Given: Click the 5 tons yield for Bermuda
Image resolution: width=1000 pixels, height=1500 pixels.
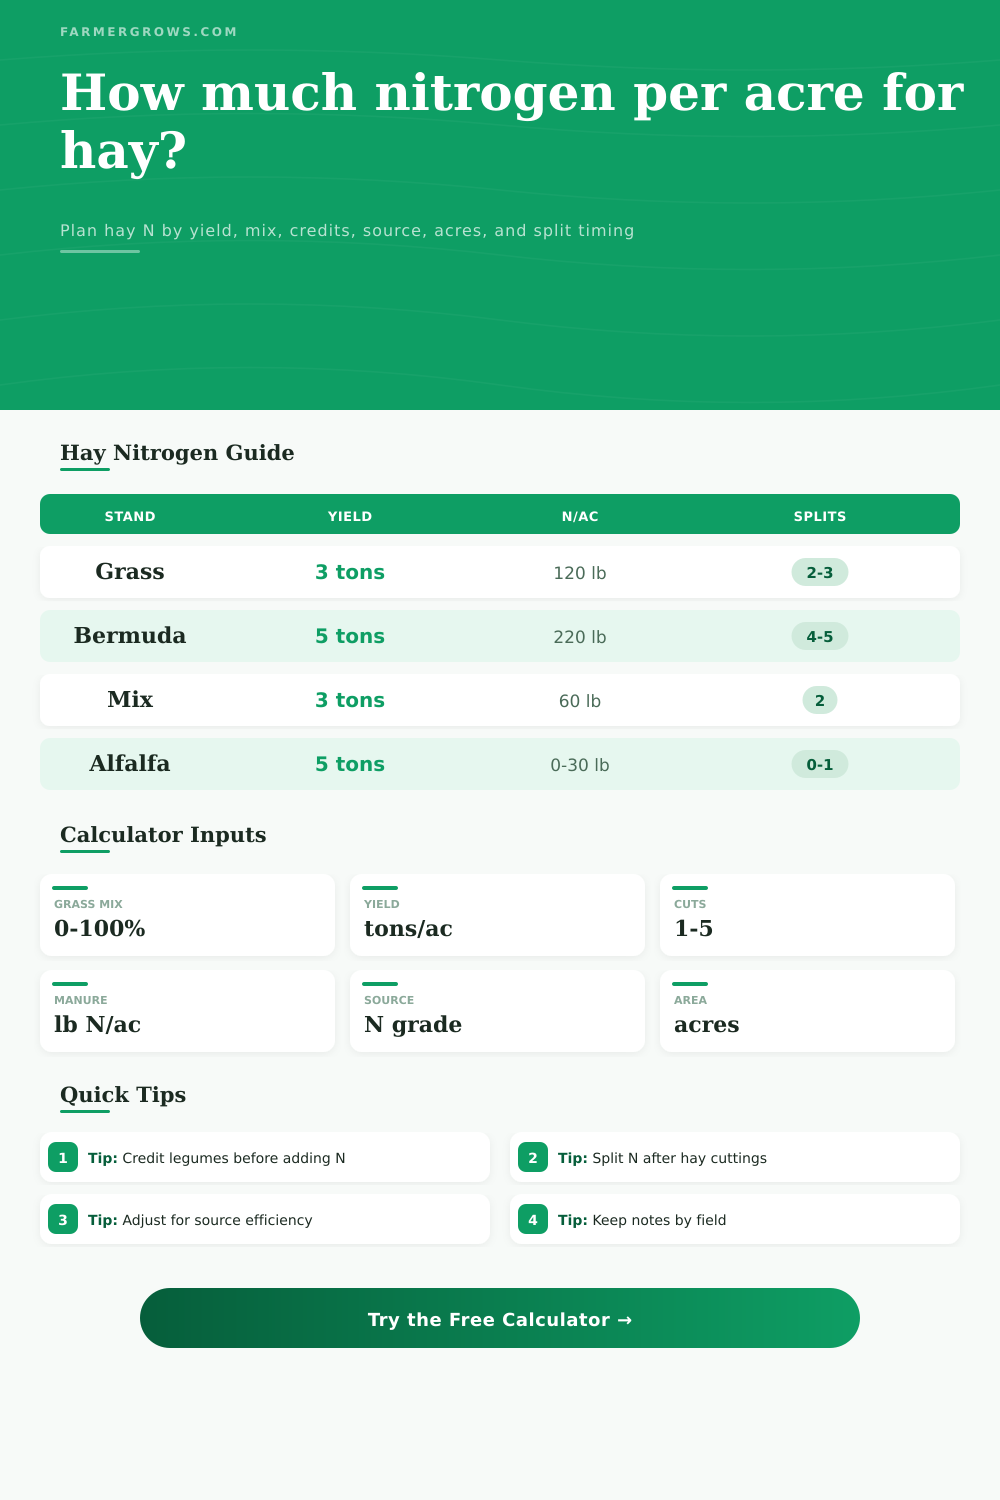Looking at the screenshot, I should pos(350,636).
